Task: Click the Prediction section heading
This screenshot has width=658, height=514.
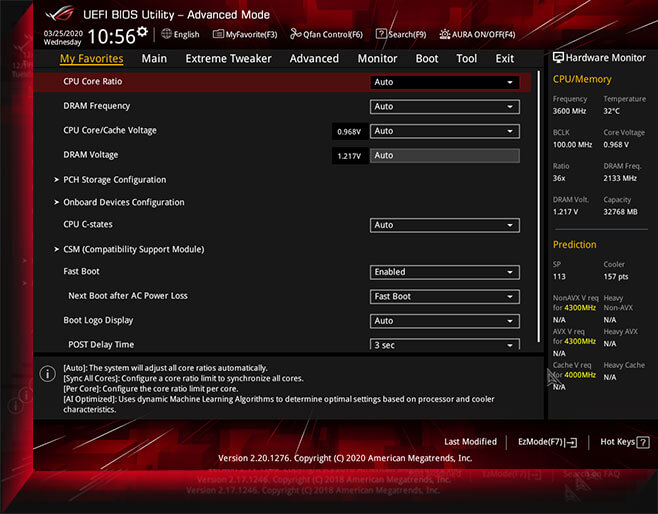Action: [574, 245]
